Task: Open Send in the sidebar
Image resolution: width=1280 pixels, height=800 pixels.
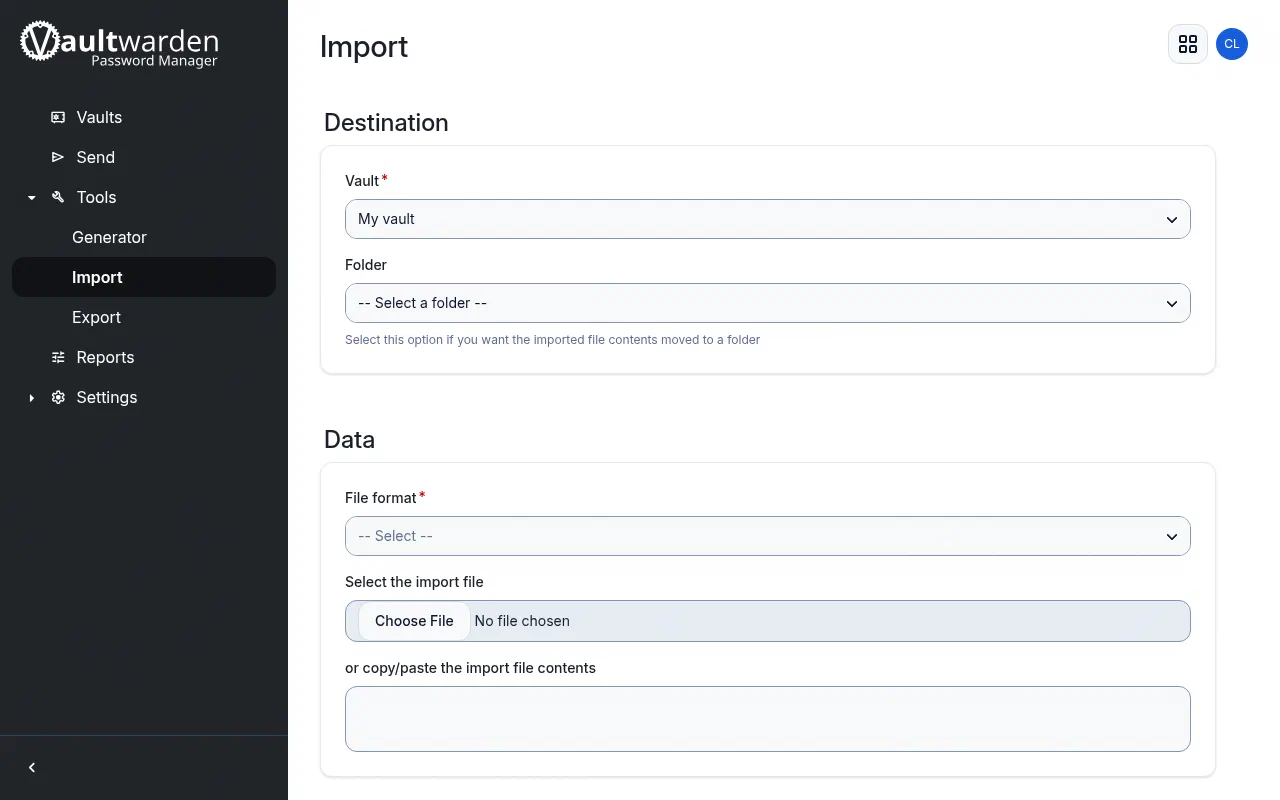Action: tap(96, 157)
